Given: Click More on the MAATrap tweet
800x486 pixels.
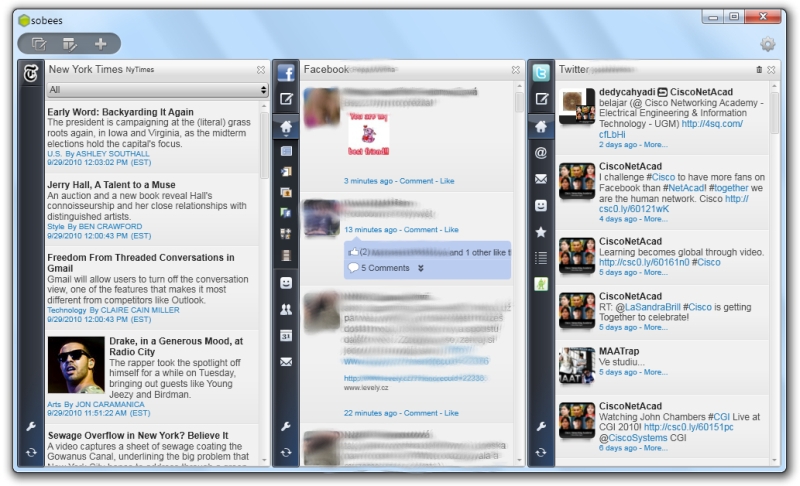Looking at the screenshot, I should point(656,372).
